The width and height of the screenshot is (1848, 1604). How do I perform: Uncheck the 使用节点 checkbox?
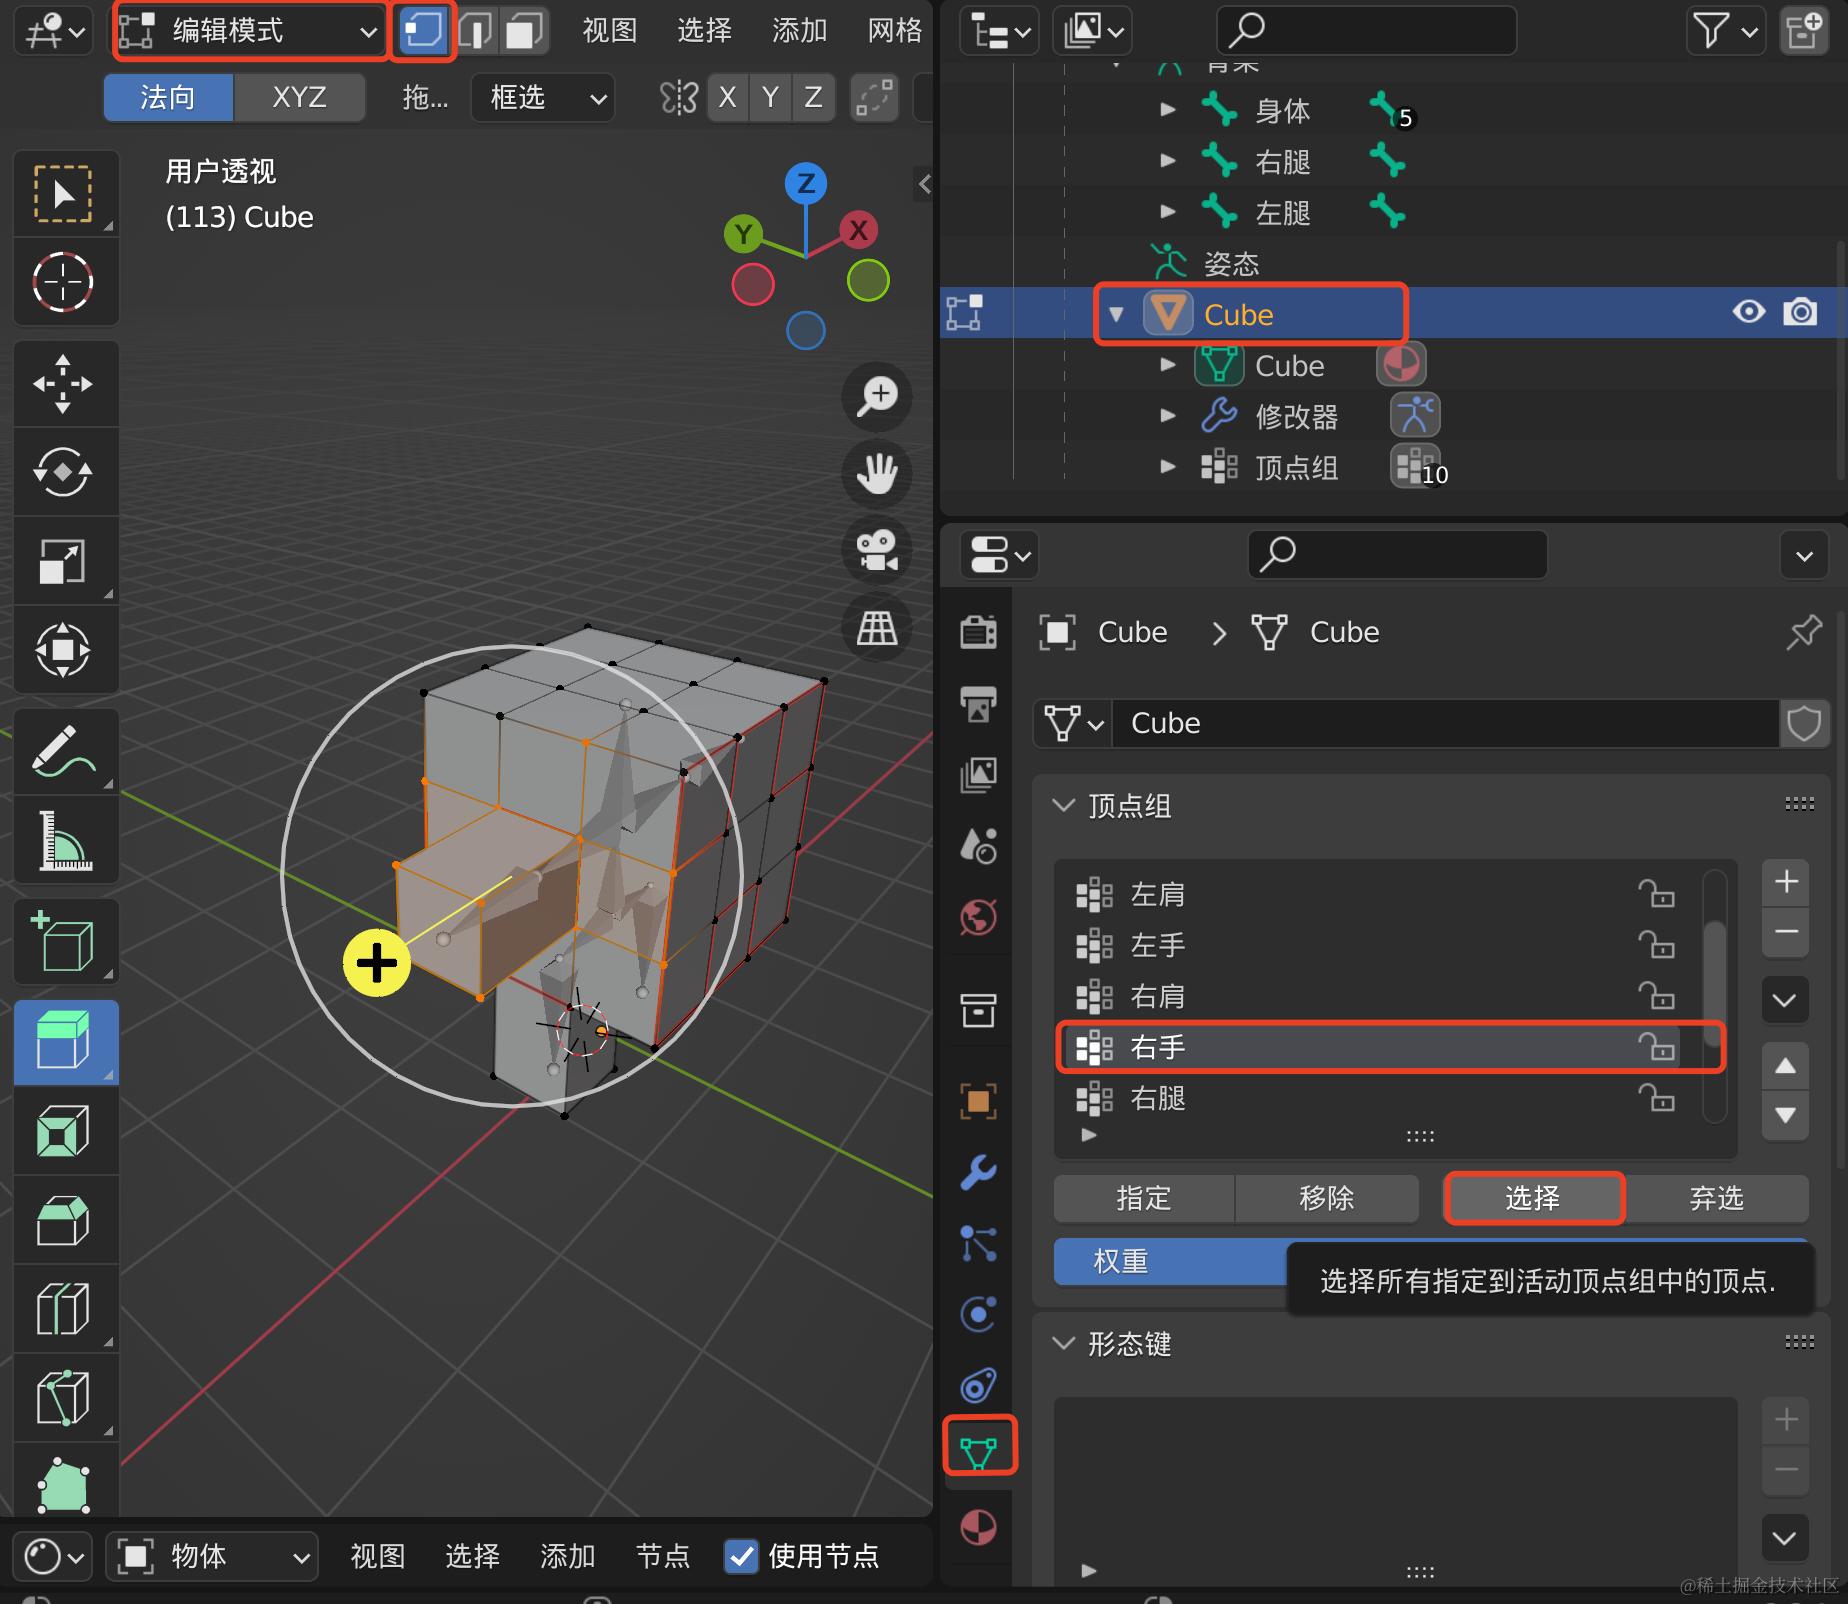(740, 1556)
